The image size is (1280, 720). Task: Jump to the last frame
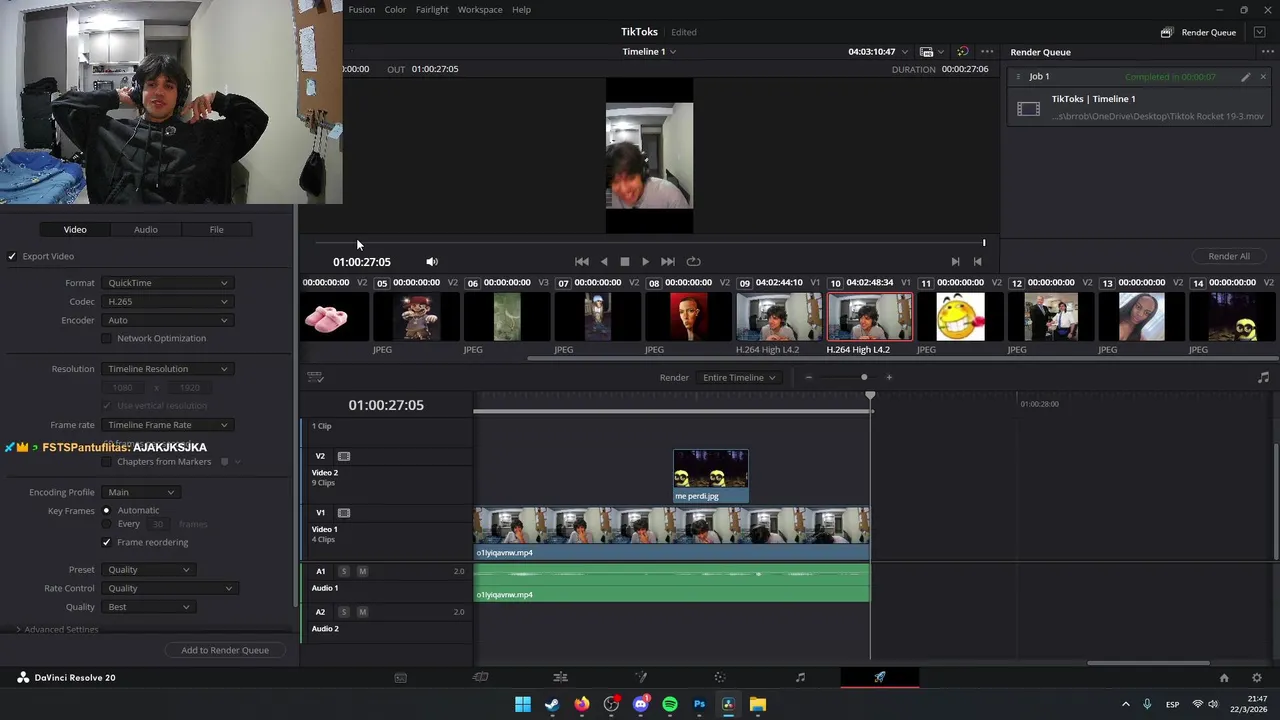point(668,261)
